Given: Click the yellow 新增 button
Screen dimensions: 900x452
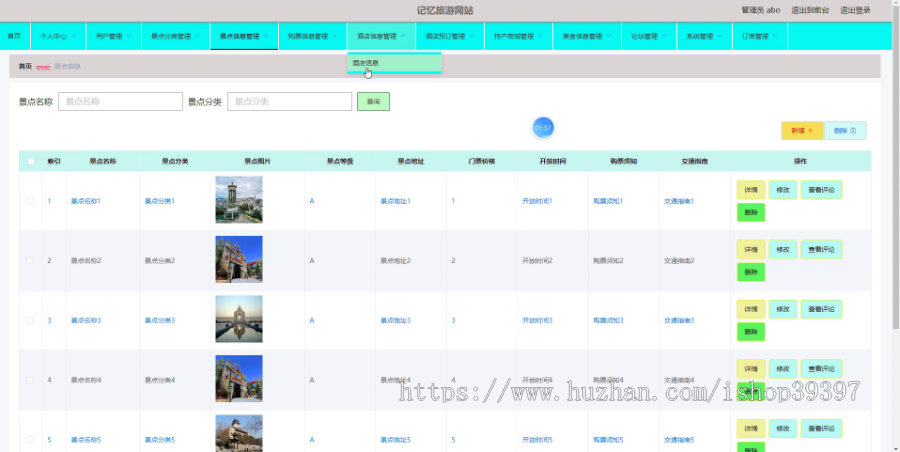Looking at the screenshot, I should pos(802,131).
